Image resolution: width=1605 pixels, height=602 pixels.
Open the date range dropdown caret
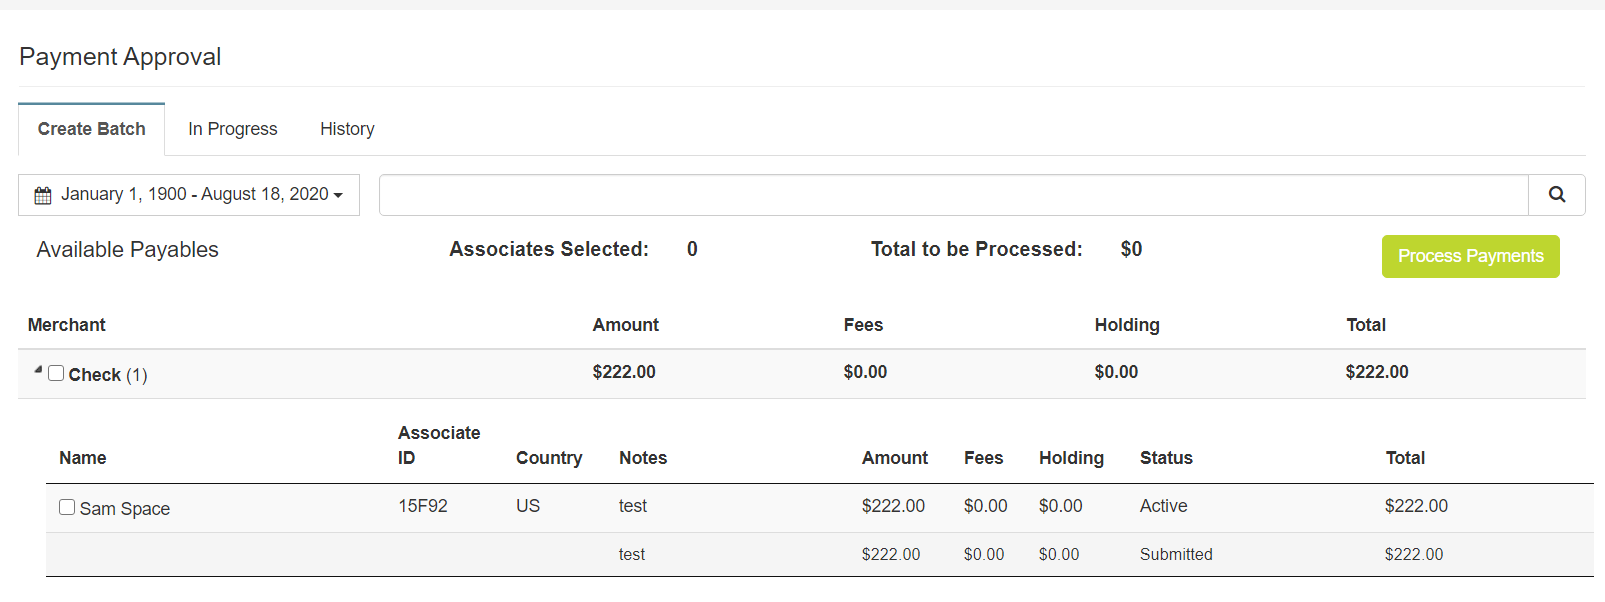pos(338,195)
